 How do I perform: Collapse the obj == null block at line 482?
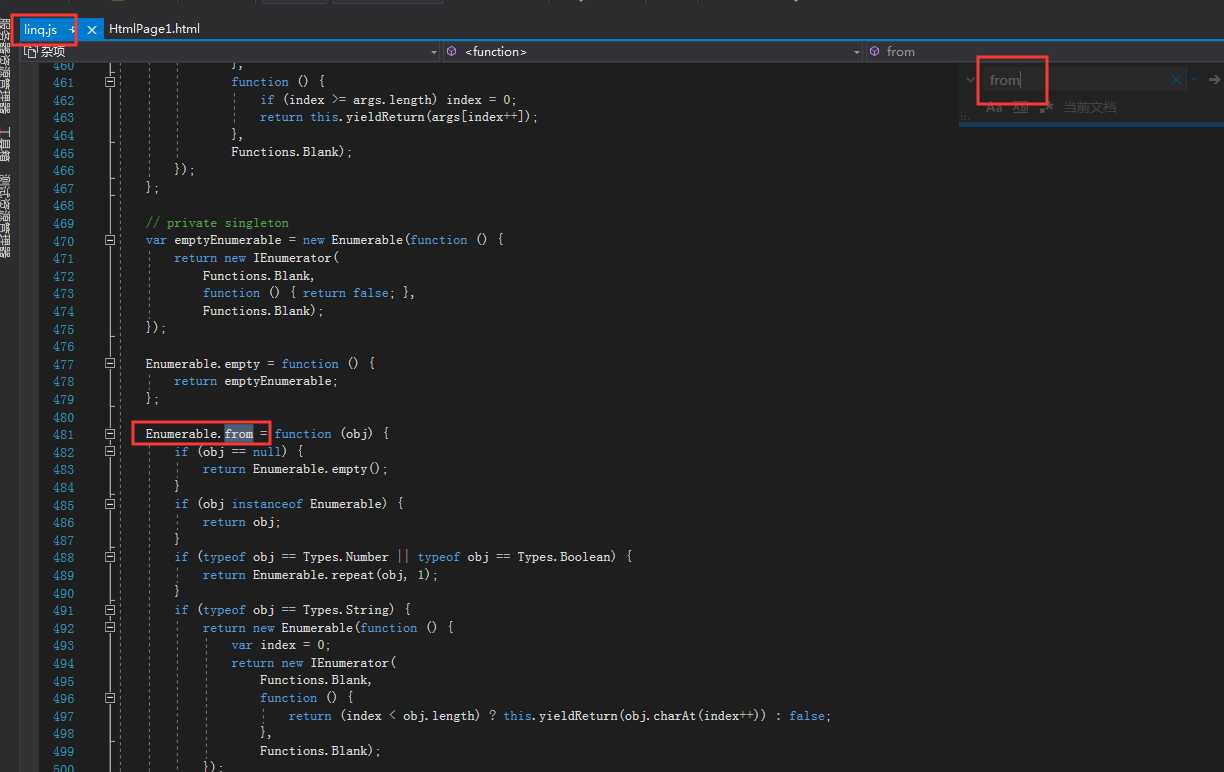point(110,452)
